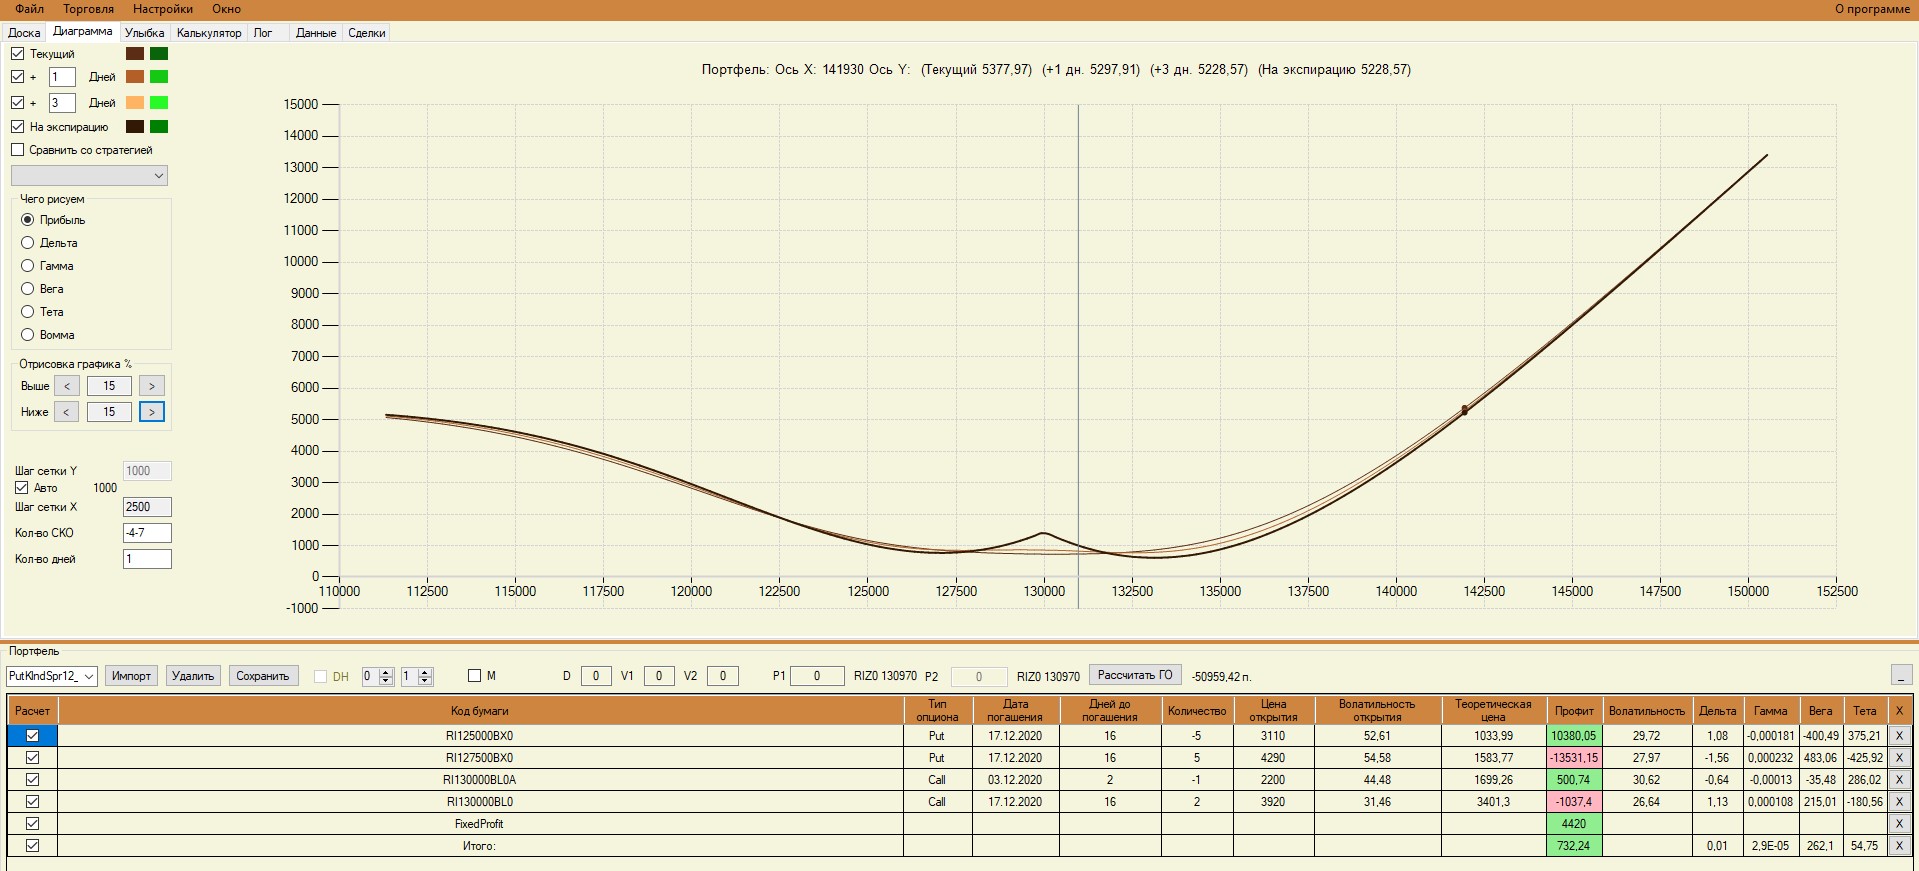Switch to the Доска tab
The height and width of the screenshot is (871, 1919).
coord(24,33)
